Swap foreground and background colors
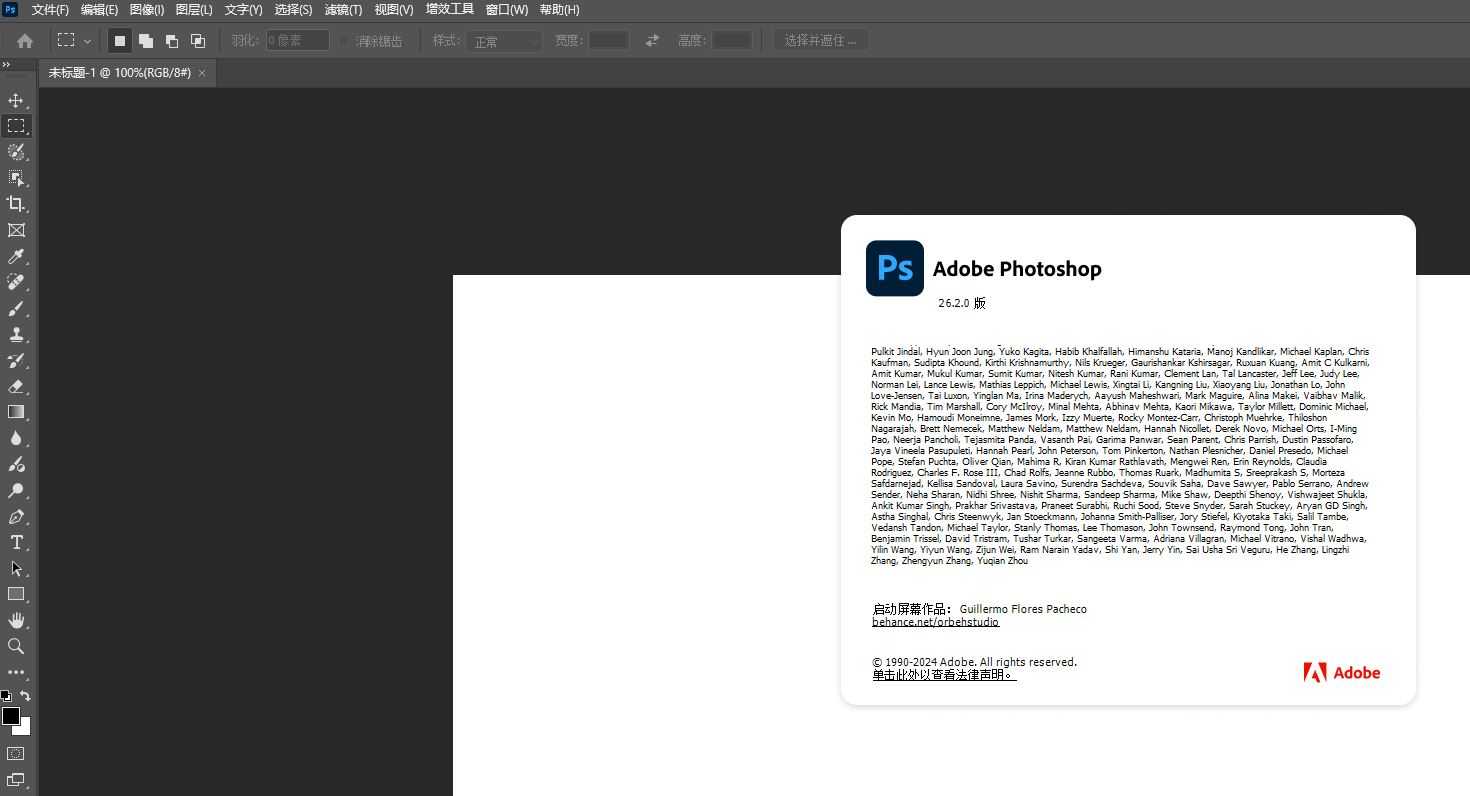 pos(26,696)
